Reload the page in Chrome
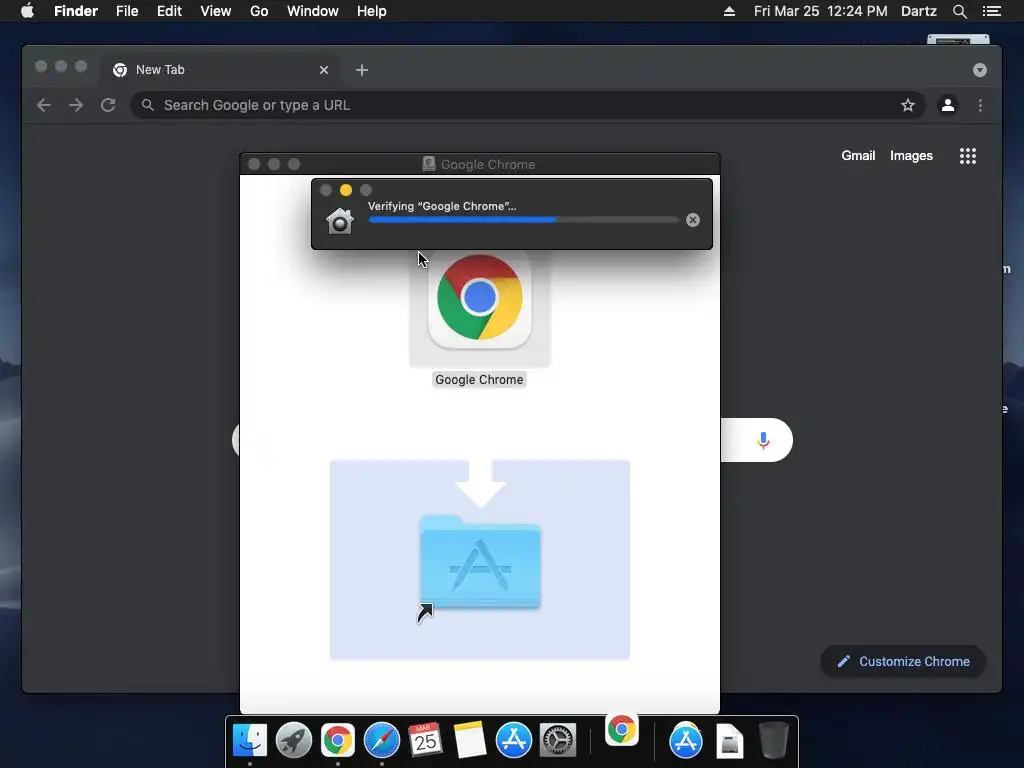The height and width of the screenshot is (768, 1024). pyautogui.click(x=108, y=105)
